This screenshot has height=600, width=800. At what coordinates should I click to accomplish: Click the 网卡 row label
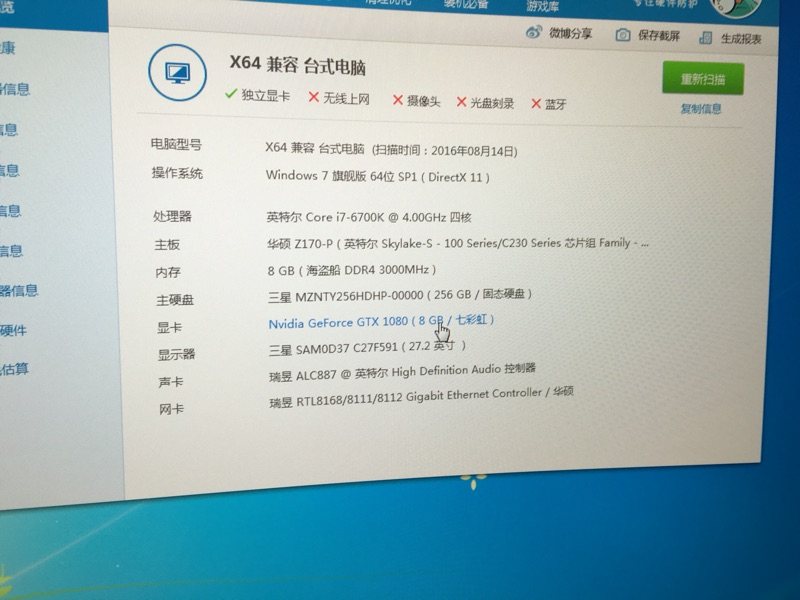(x=171, y=409)
